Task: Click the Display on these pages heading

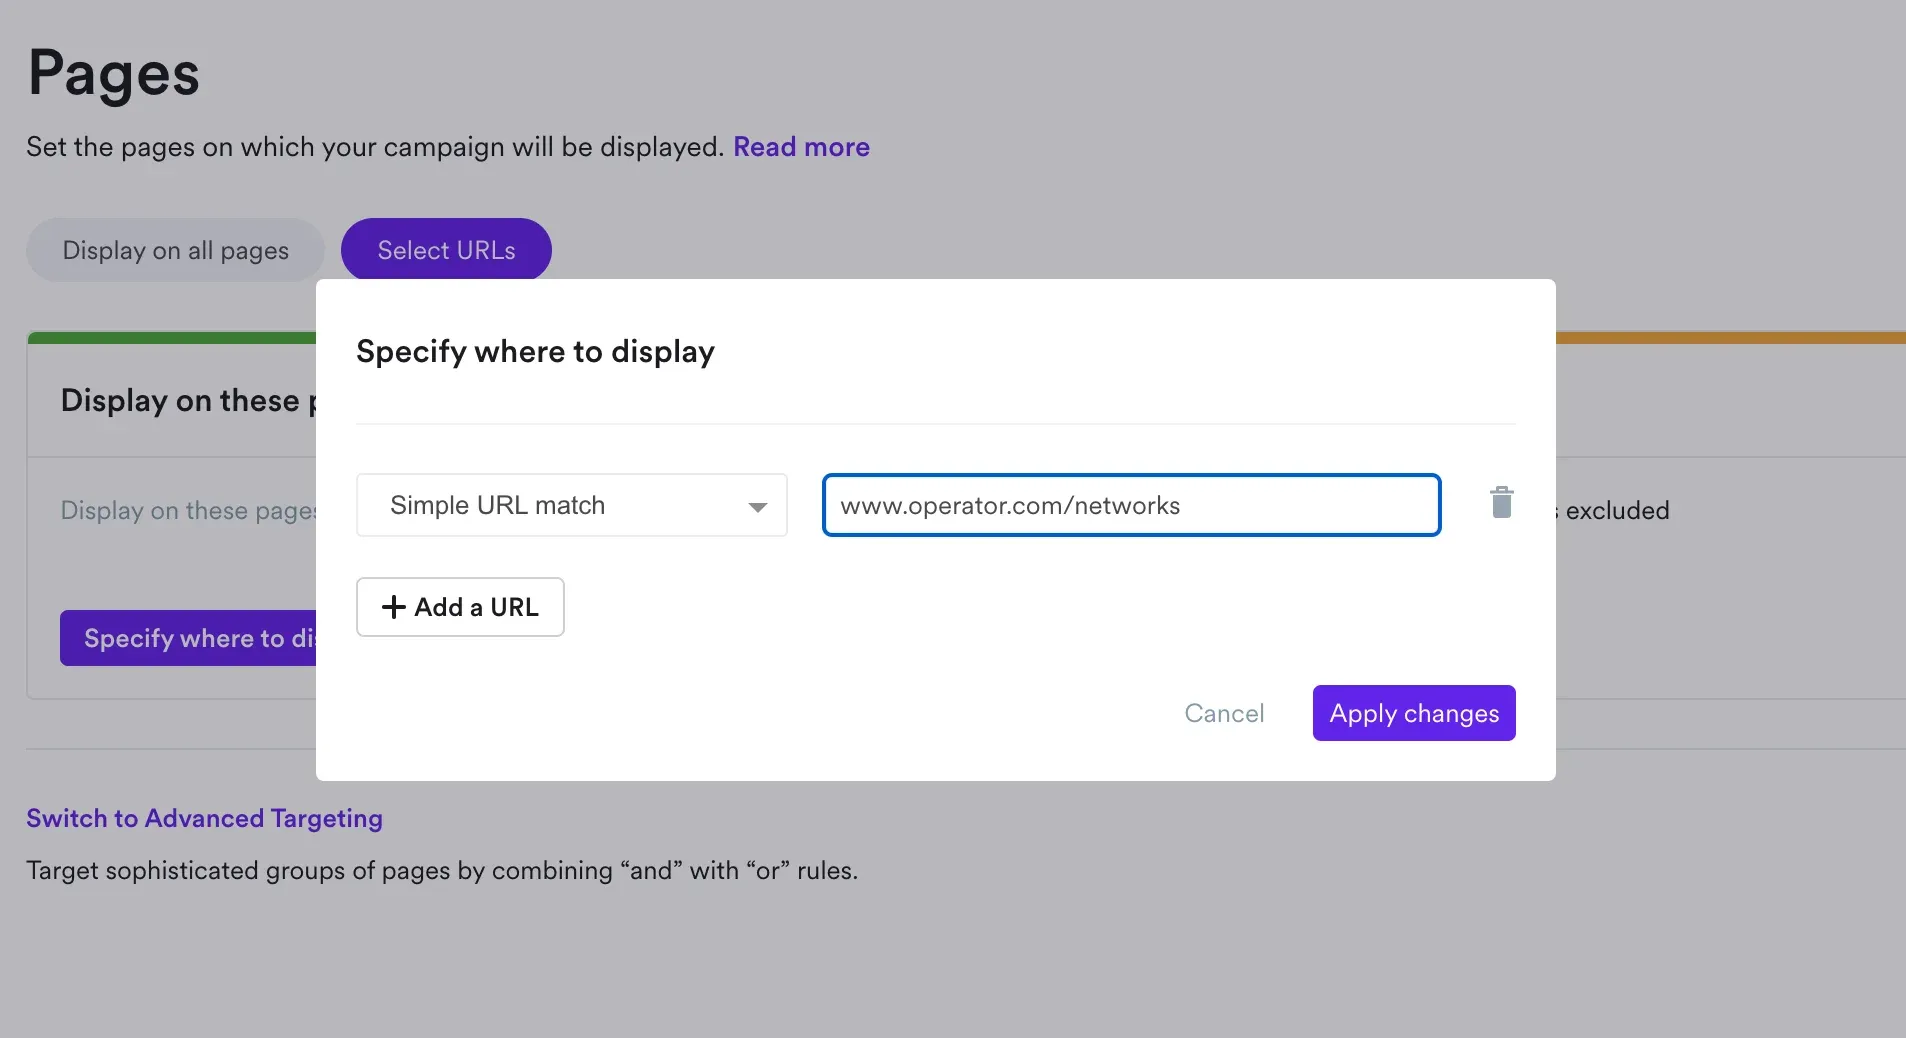Action: 188,401
